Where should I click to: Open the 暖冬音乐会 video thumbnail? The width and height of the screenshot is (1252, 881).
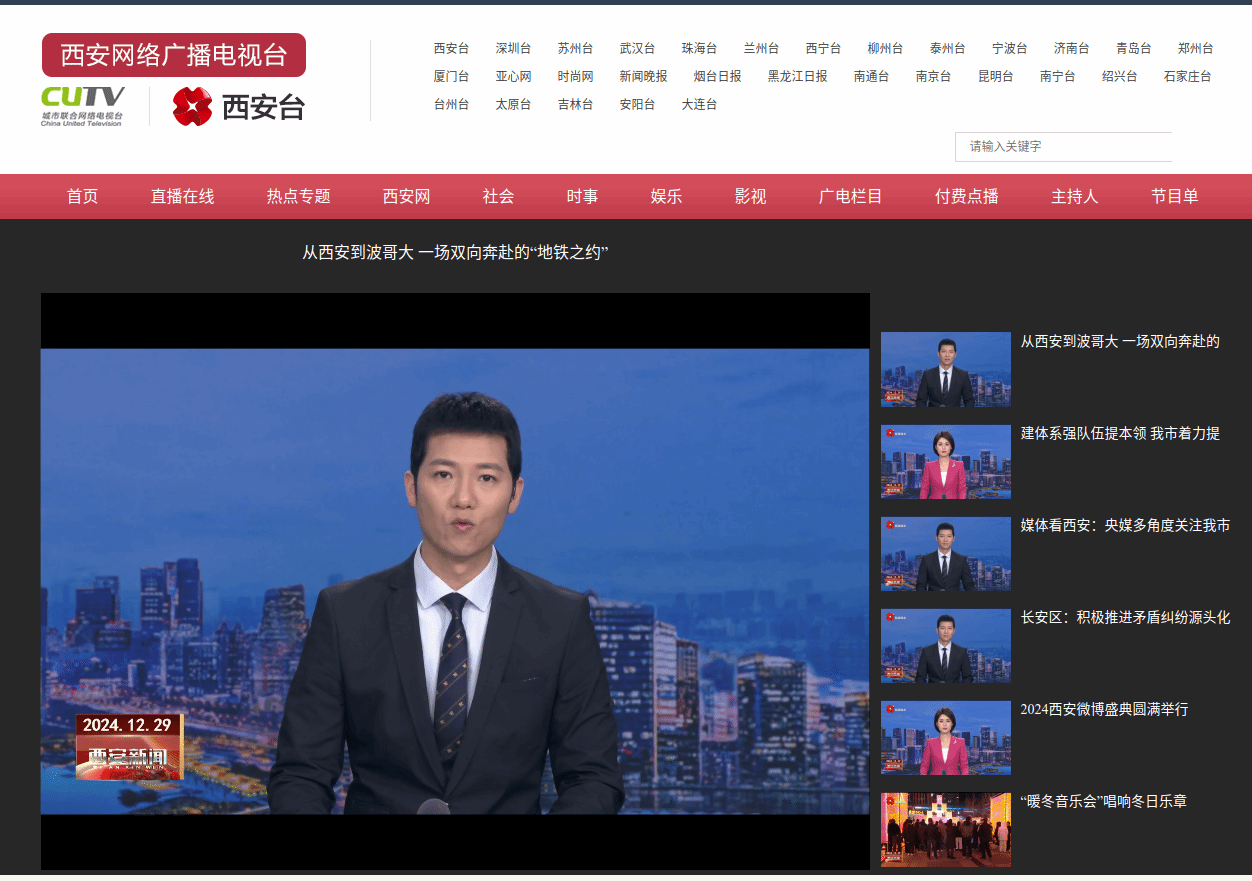pos(945,829)
